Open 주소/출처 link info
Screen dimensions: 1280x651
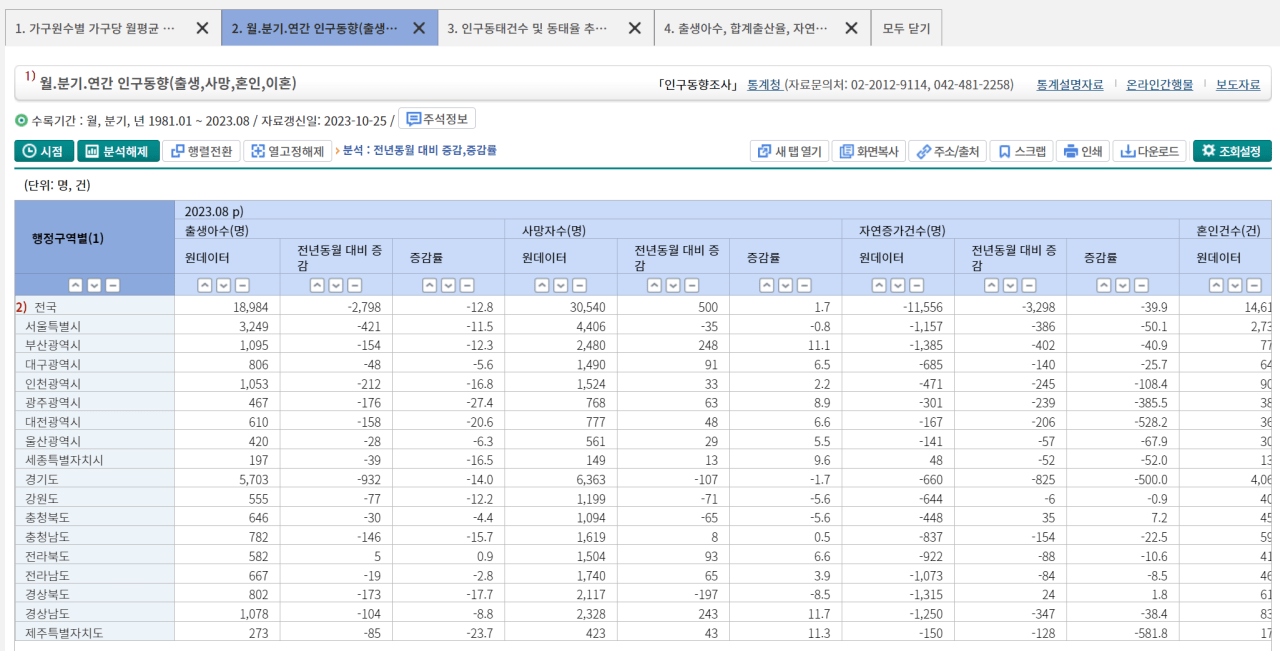[947, 151]
